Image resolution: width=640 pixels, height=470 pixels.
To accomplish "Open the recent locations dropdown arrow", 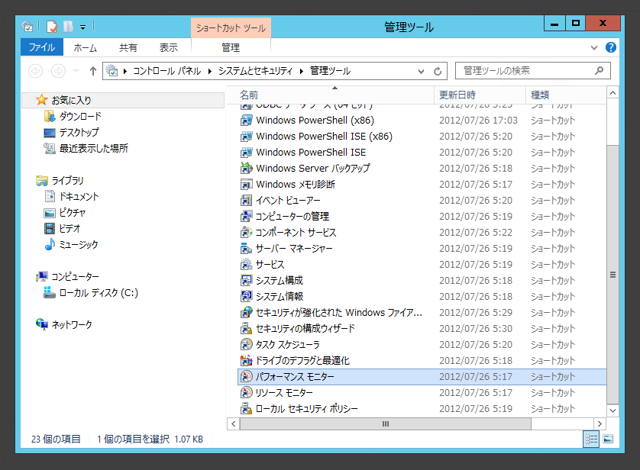I will (76, 71).
